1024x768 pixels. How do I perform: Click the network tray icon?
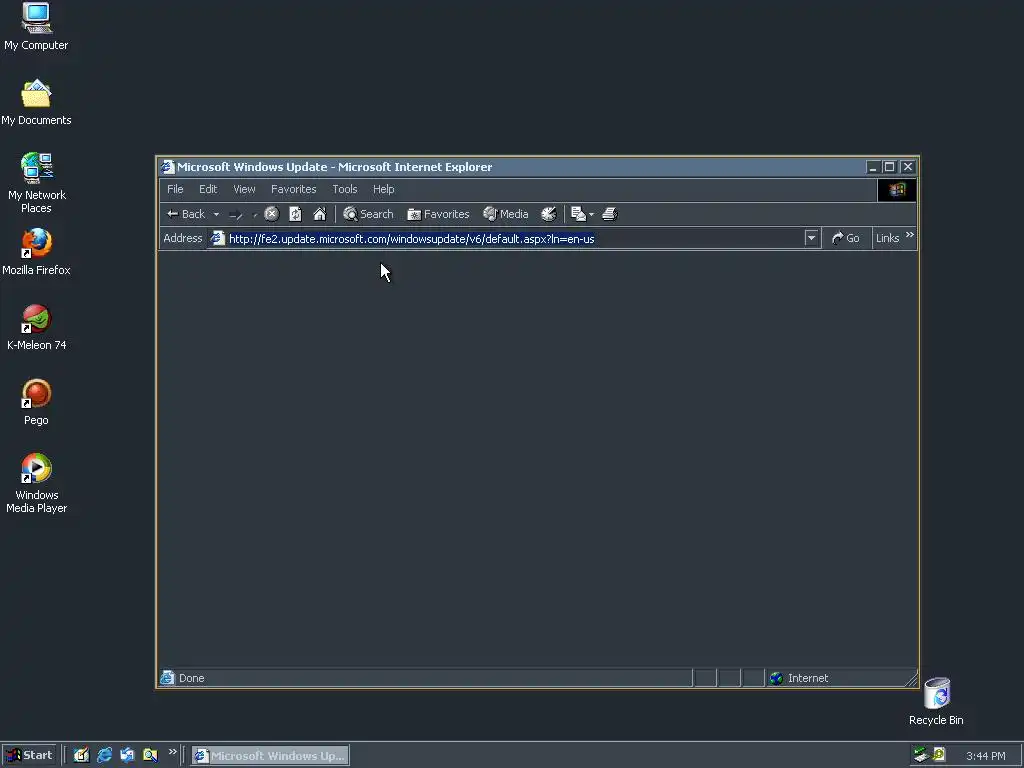(x=921, y=755)
